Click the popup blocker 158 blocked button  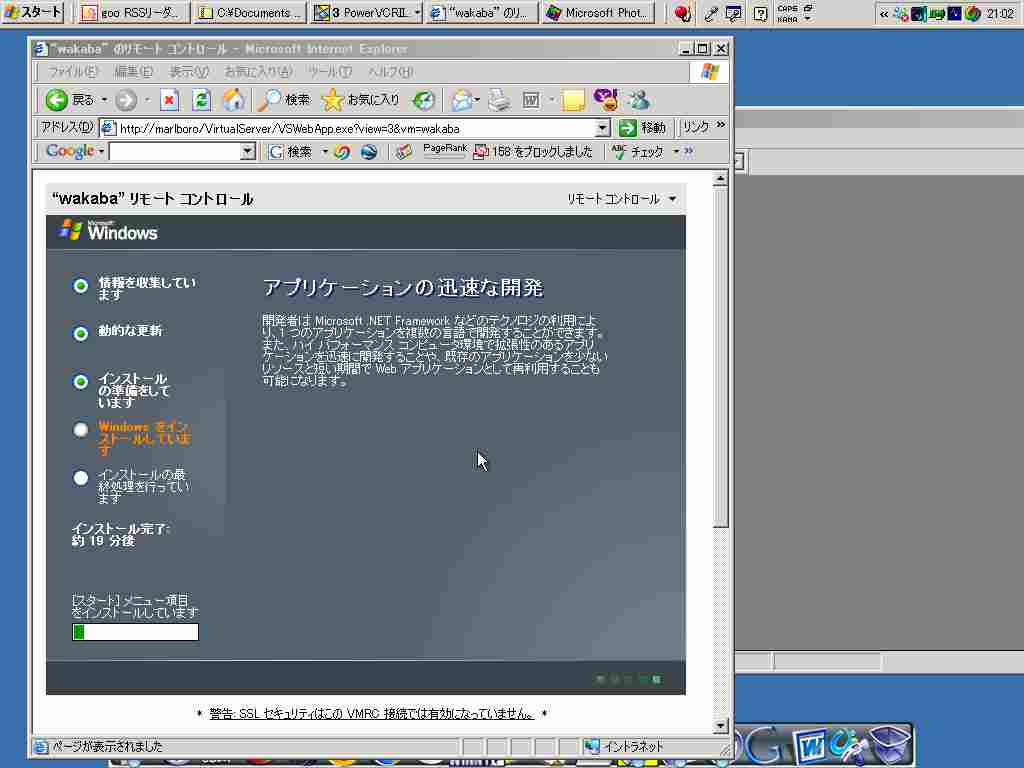point(533,152)
